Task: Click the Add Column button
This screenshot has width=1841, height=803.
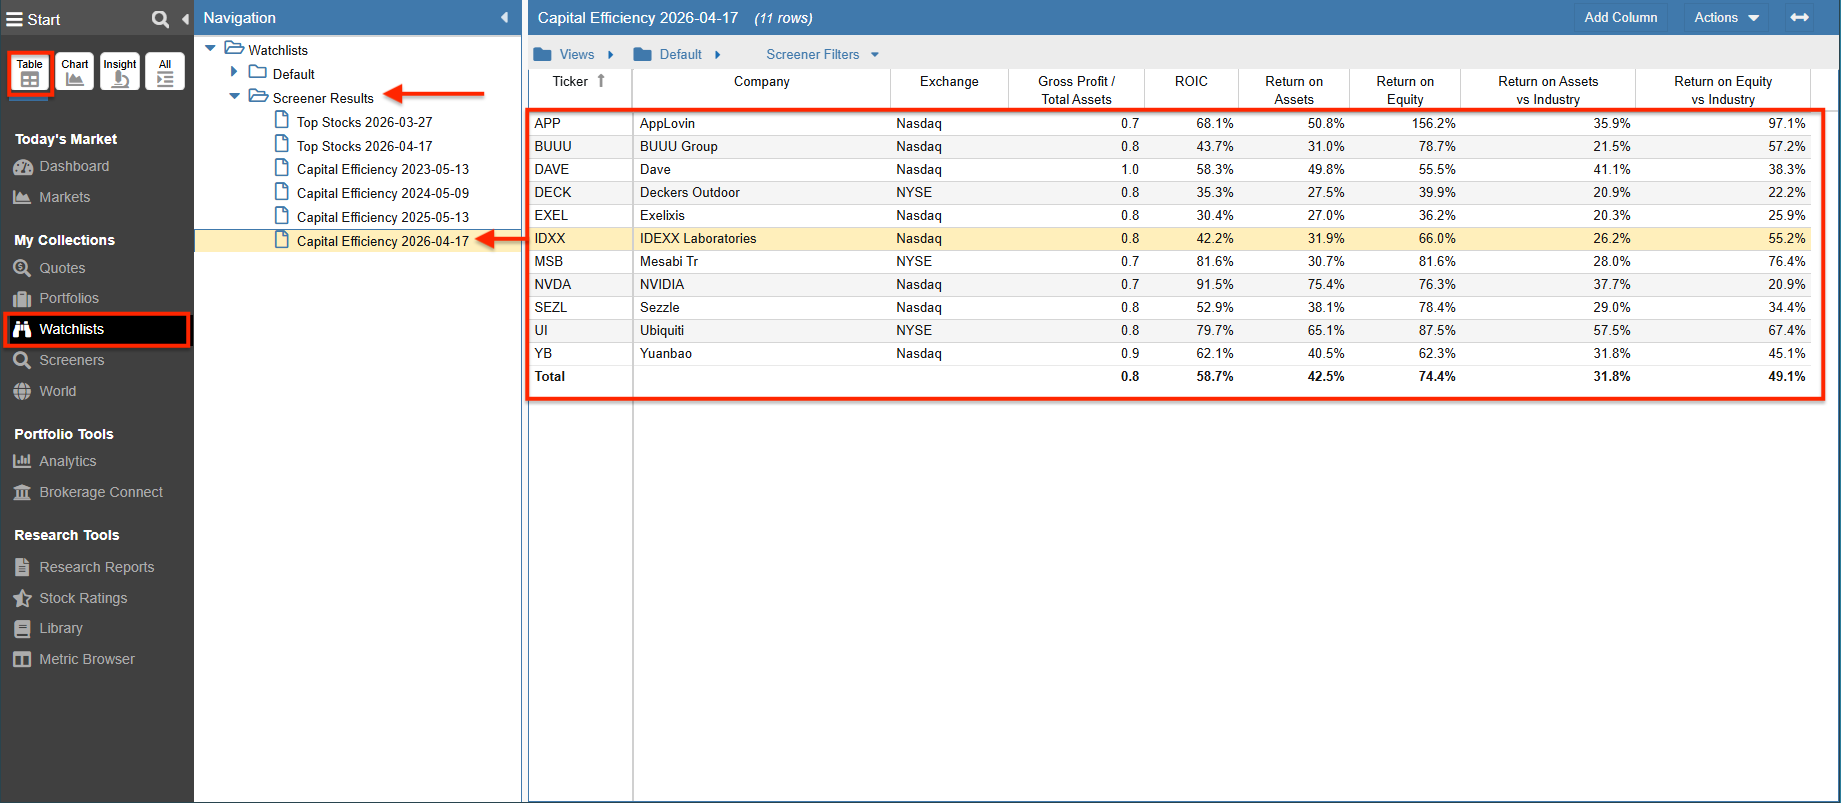Action: pos(1620,18)
